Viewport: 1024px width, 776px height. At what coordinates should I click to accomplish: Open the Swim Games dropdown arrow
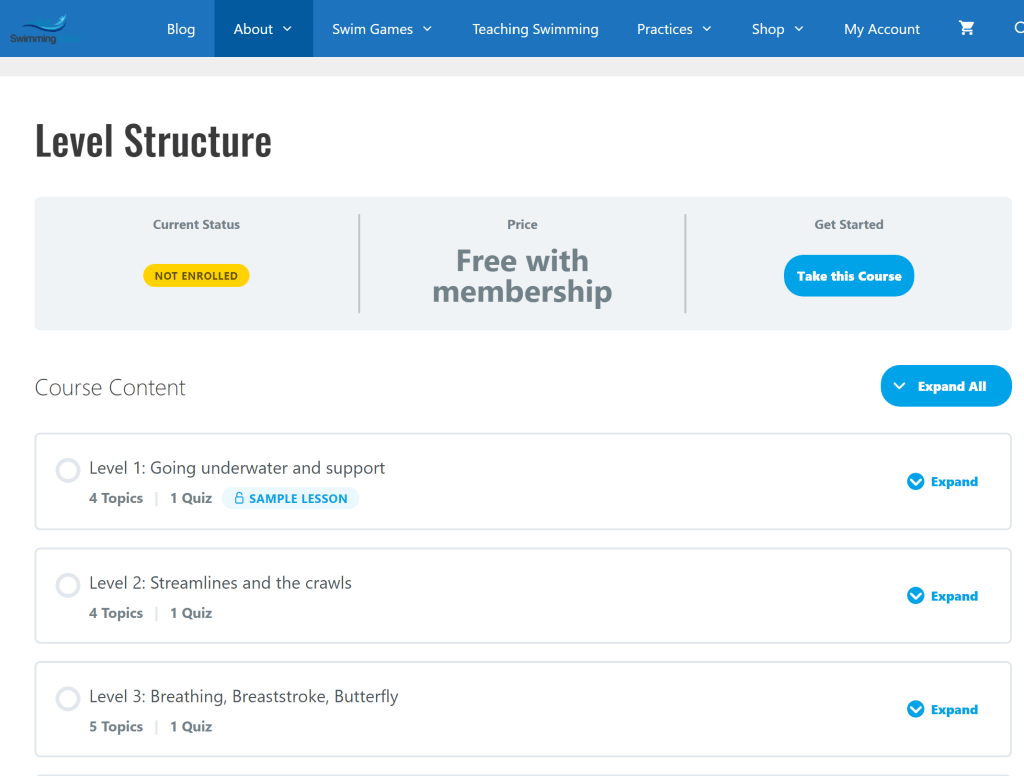428,29
